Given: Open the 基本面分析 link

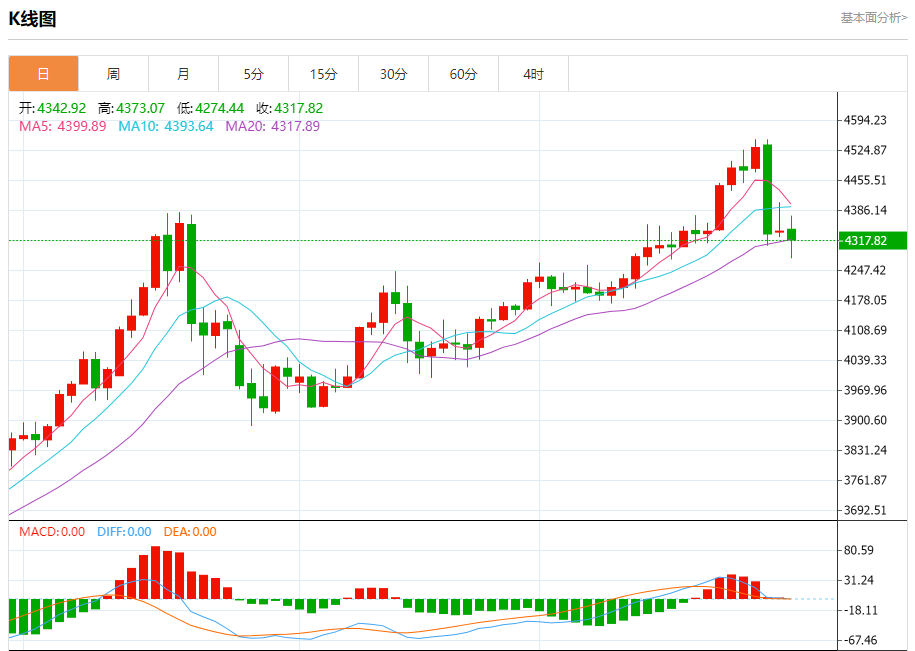Looking at the screenshot, I should pos(873,18).
